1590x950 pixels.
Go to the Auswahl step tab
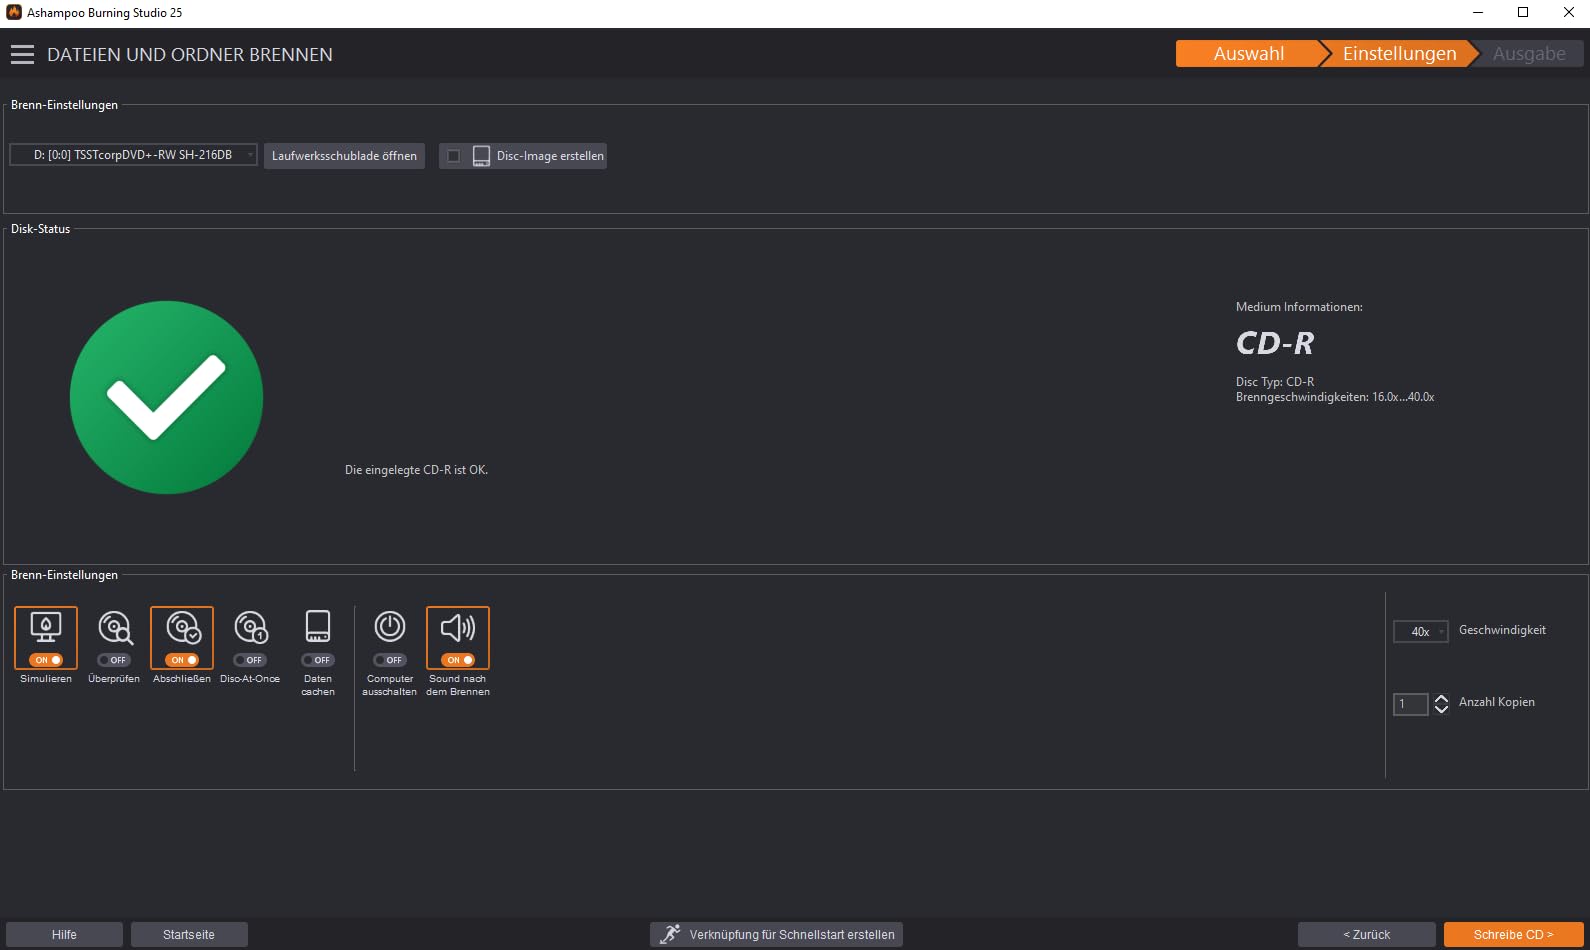coord(1248,54)
